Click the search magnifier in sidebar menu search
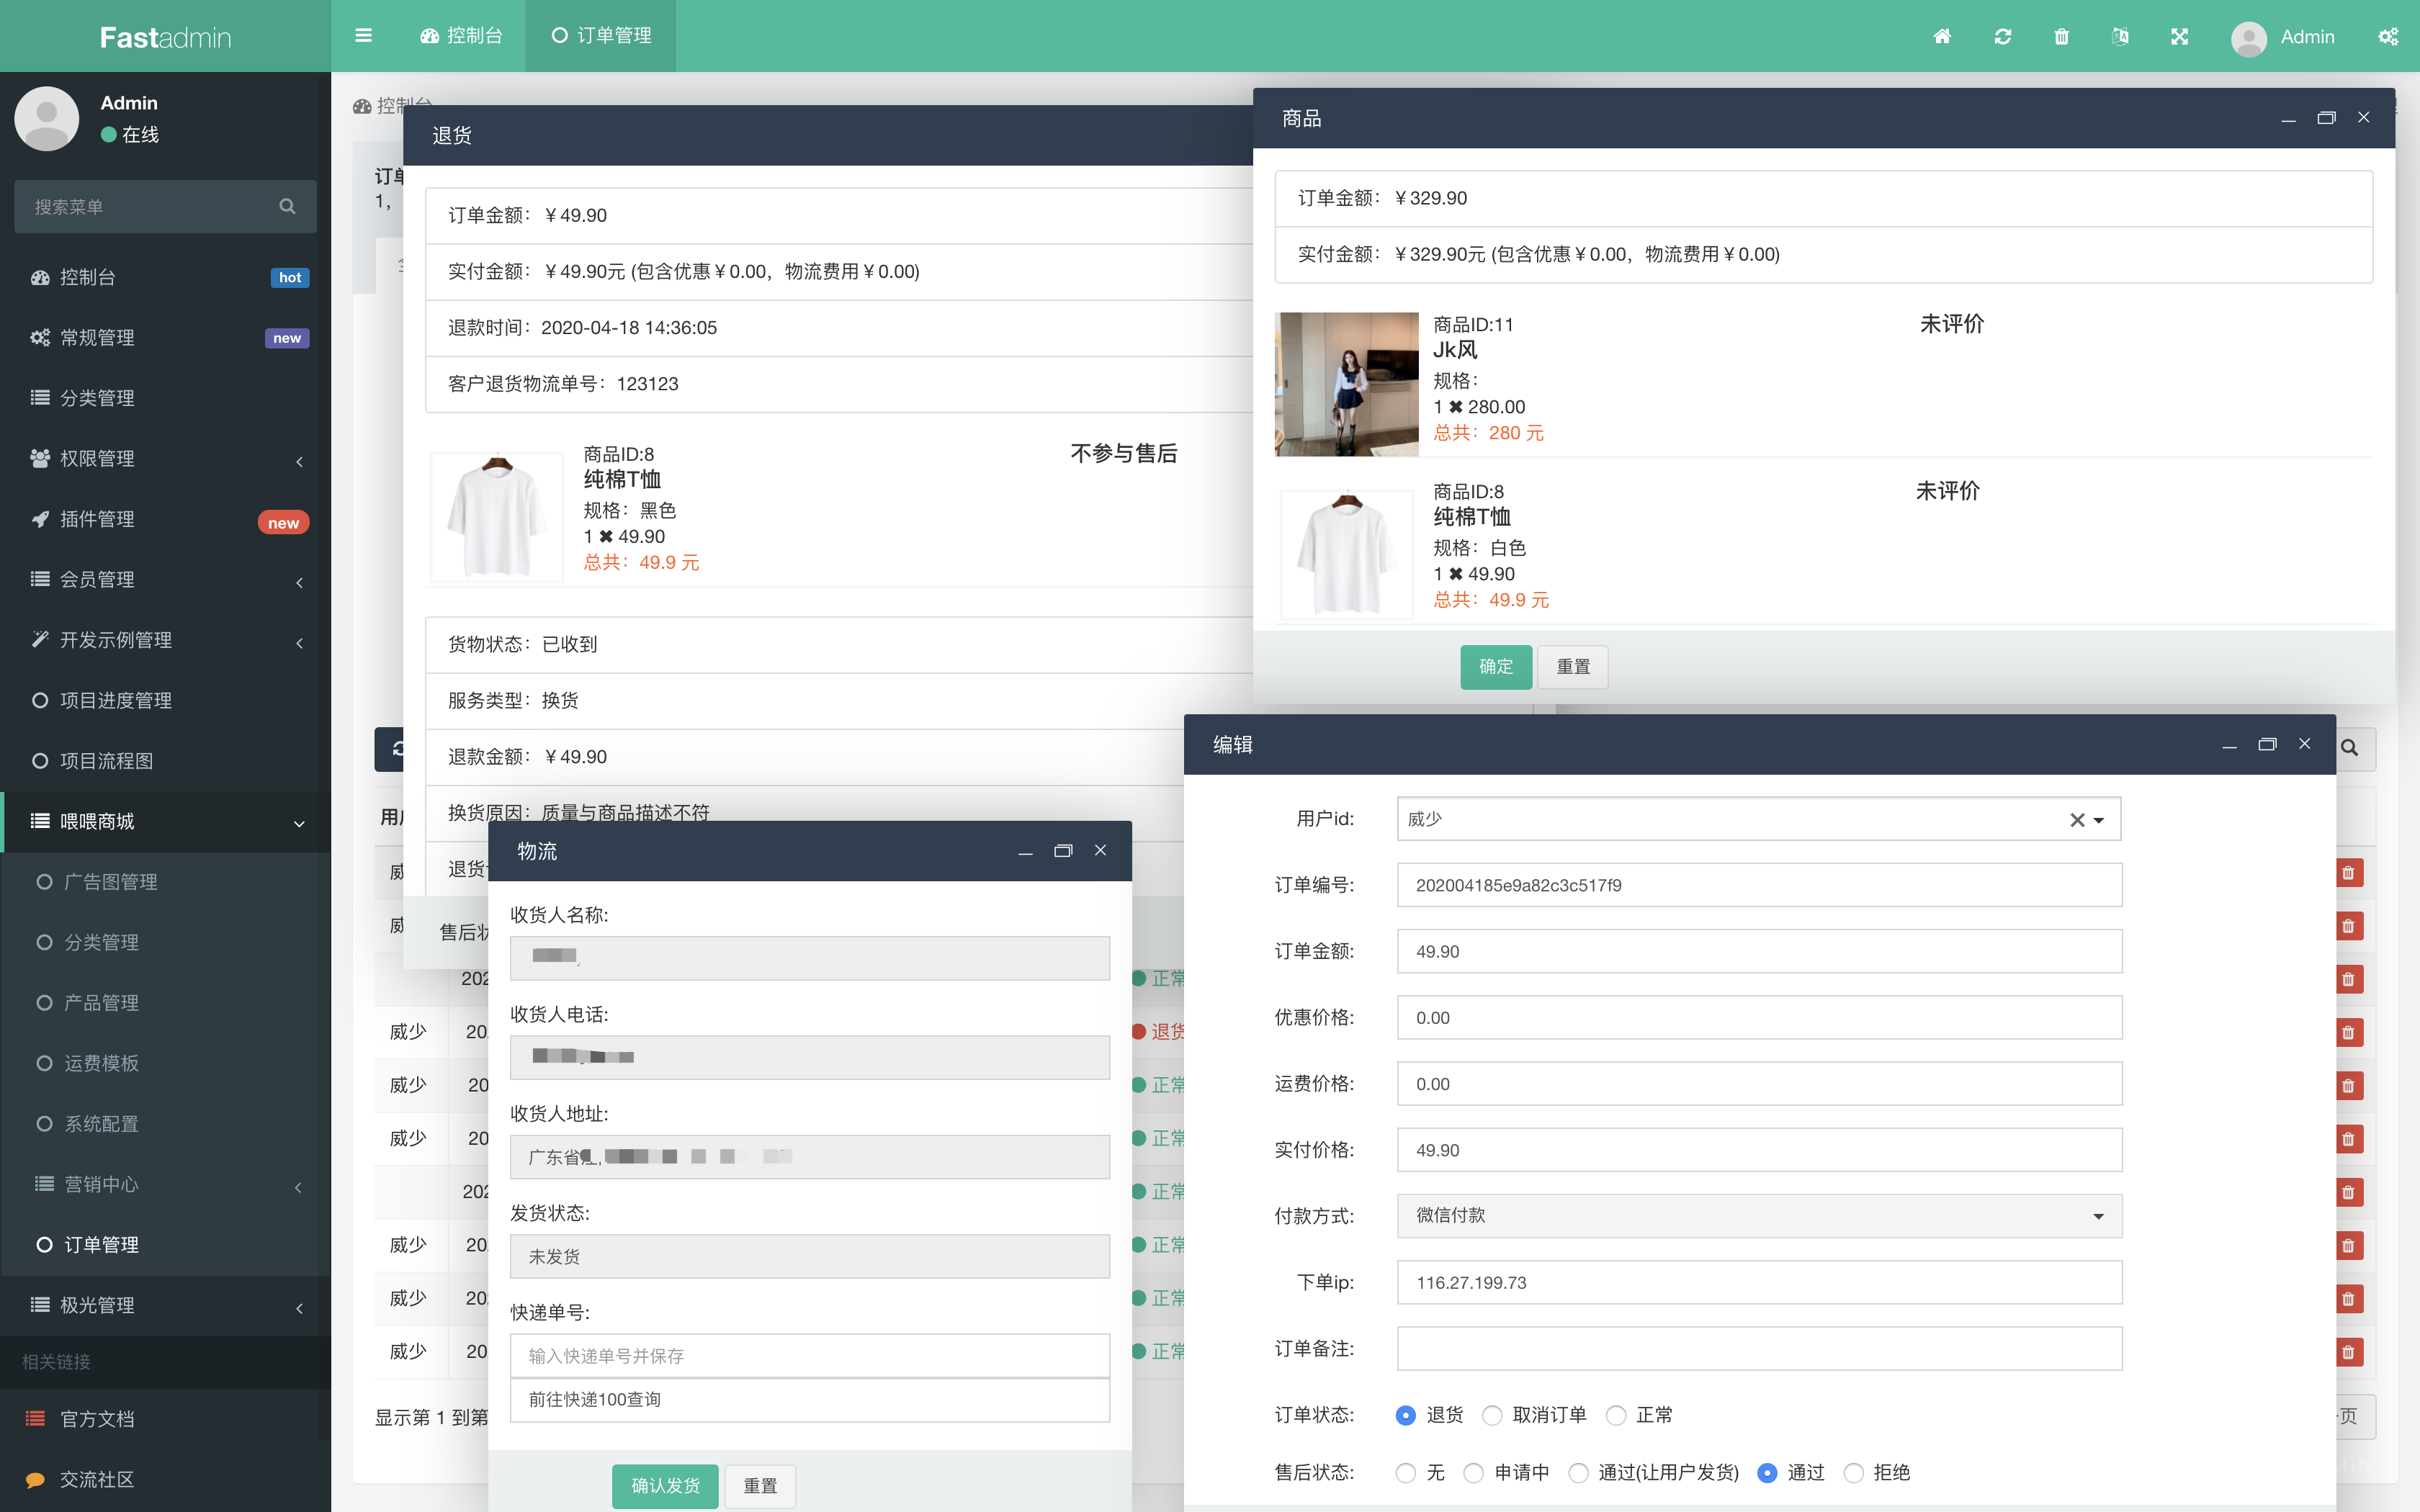The image size is (2420, 1512). 287,207
